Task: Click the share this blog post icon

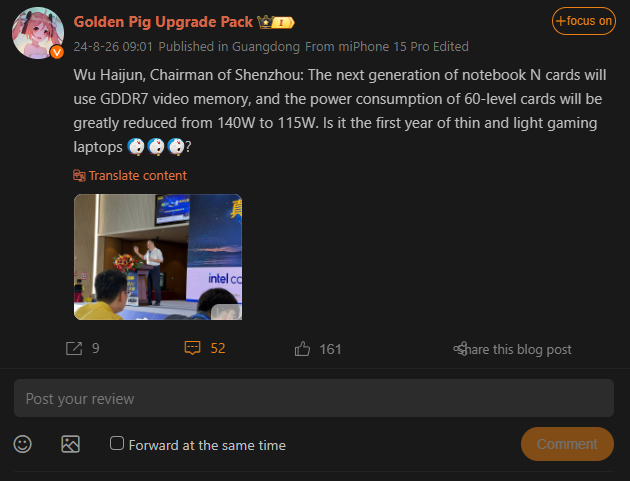Action: coord(461,349)
